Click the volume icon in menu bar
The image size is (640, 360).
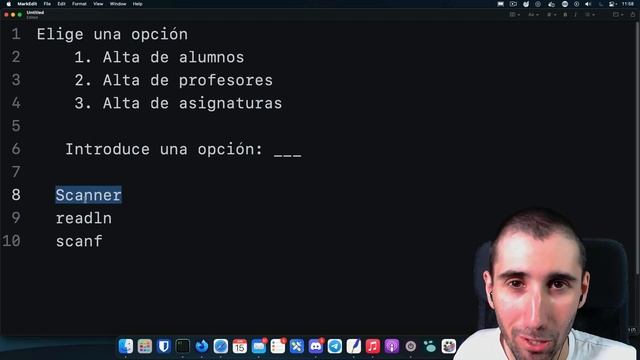pyautogui.click(x=588, y=4)
